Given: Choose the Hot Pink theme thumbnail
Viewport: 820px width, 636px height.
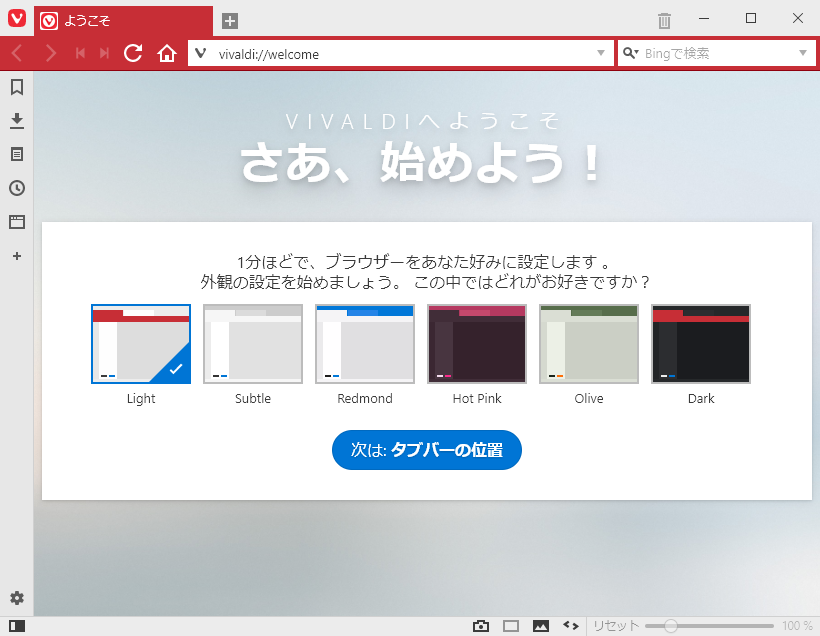Looking at the screenshot, I should (x=477, y=344).
